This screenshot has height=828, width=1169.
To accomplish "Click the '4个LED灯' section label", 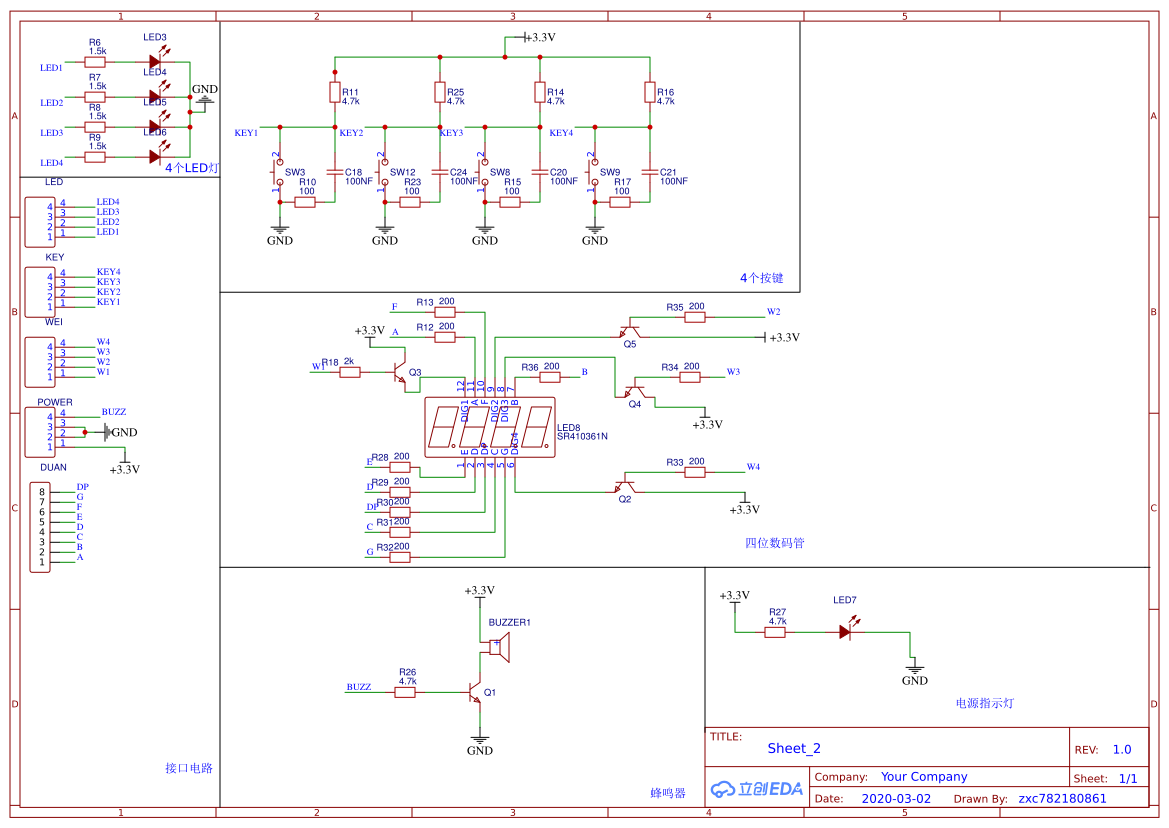I will [x=192, y=168].
